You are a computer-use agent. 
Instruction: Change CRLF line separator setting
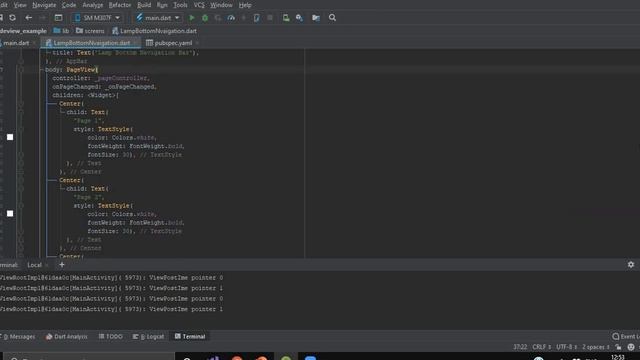pyautogui.click(x=542, y=347)
